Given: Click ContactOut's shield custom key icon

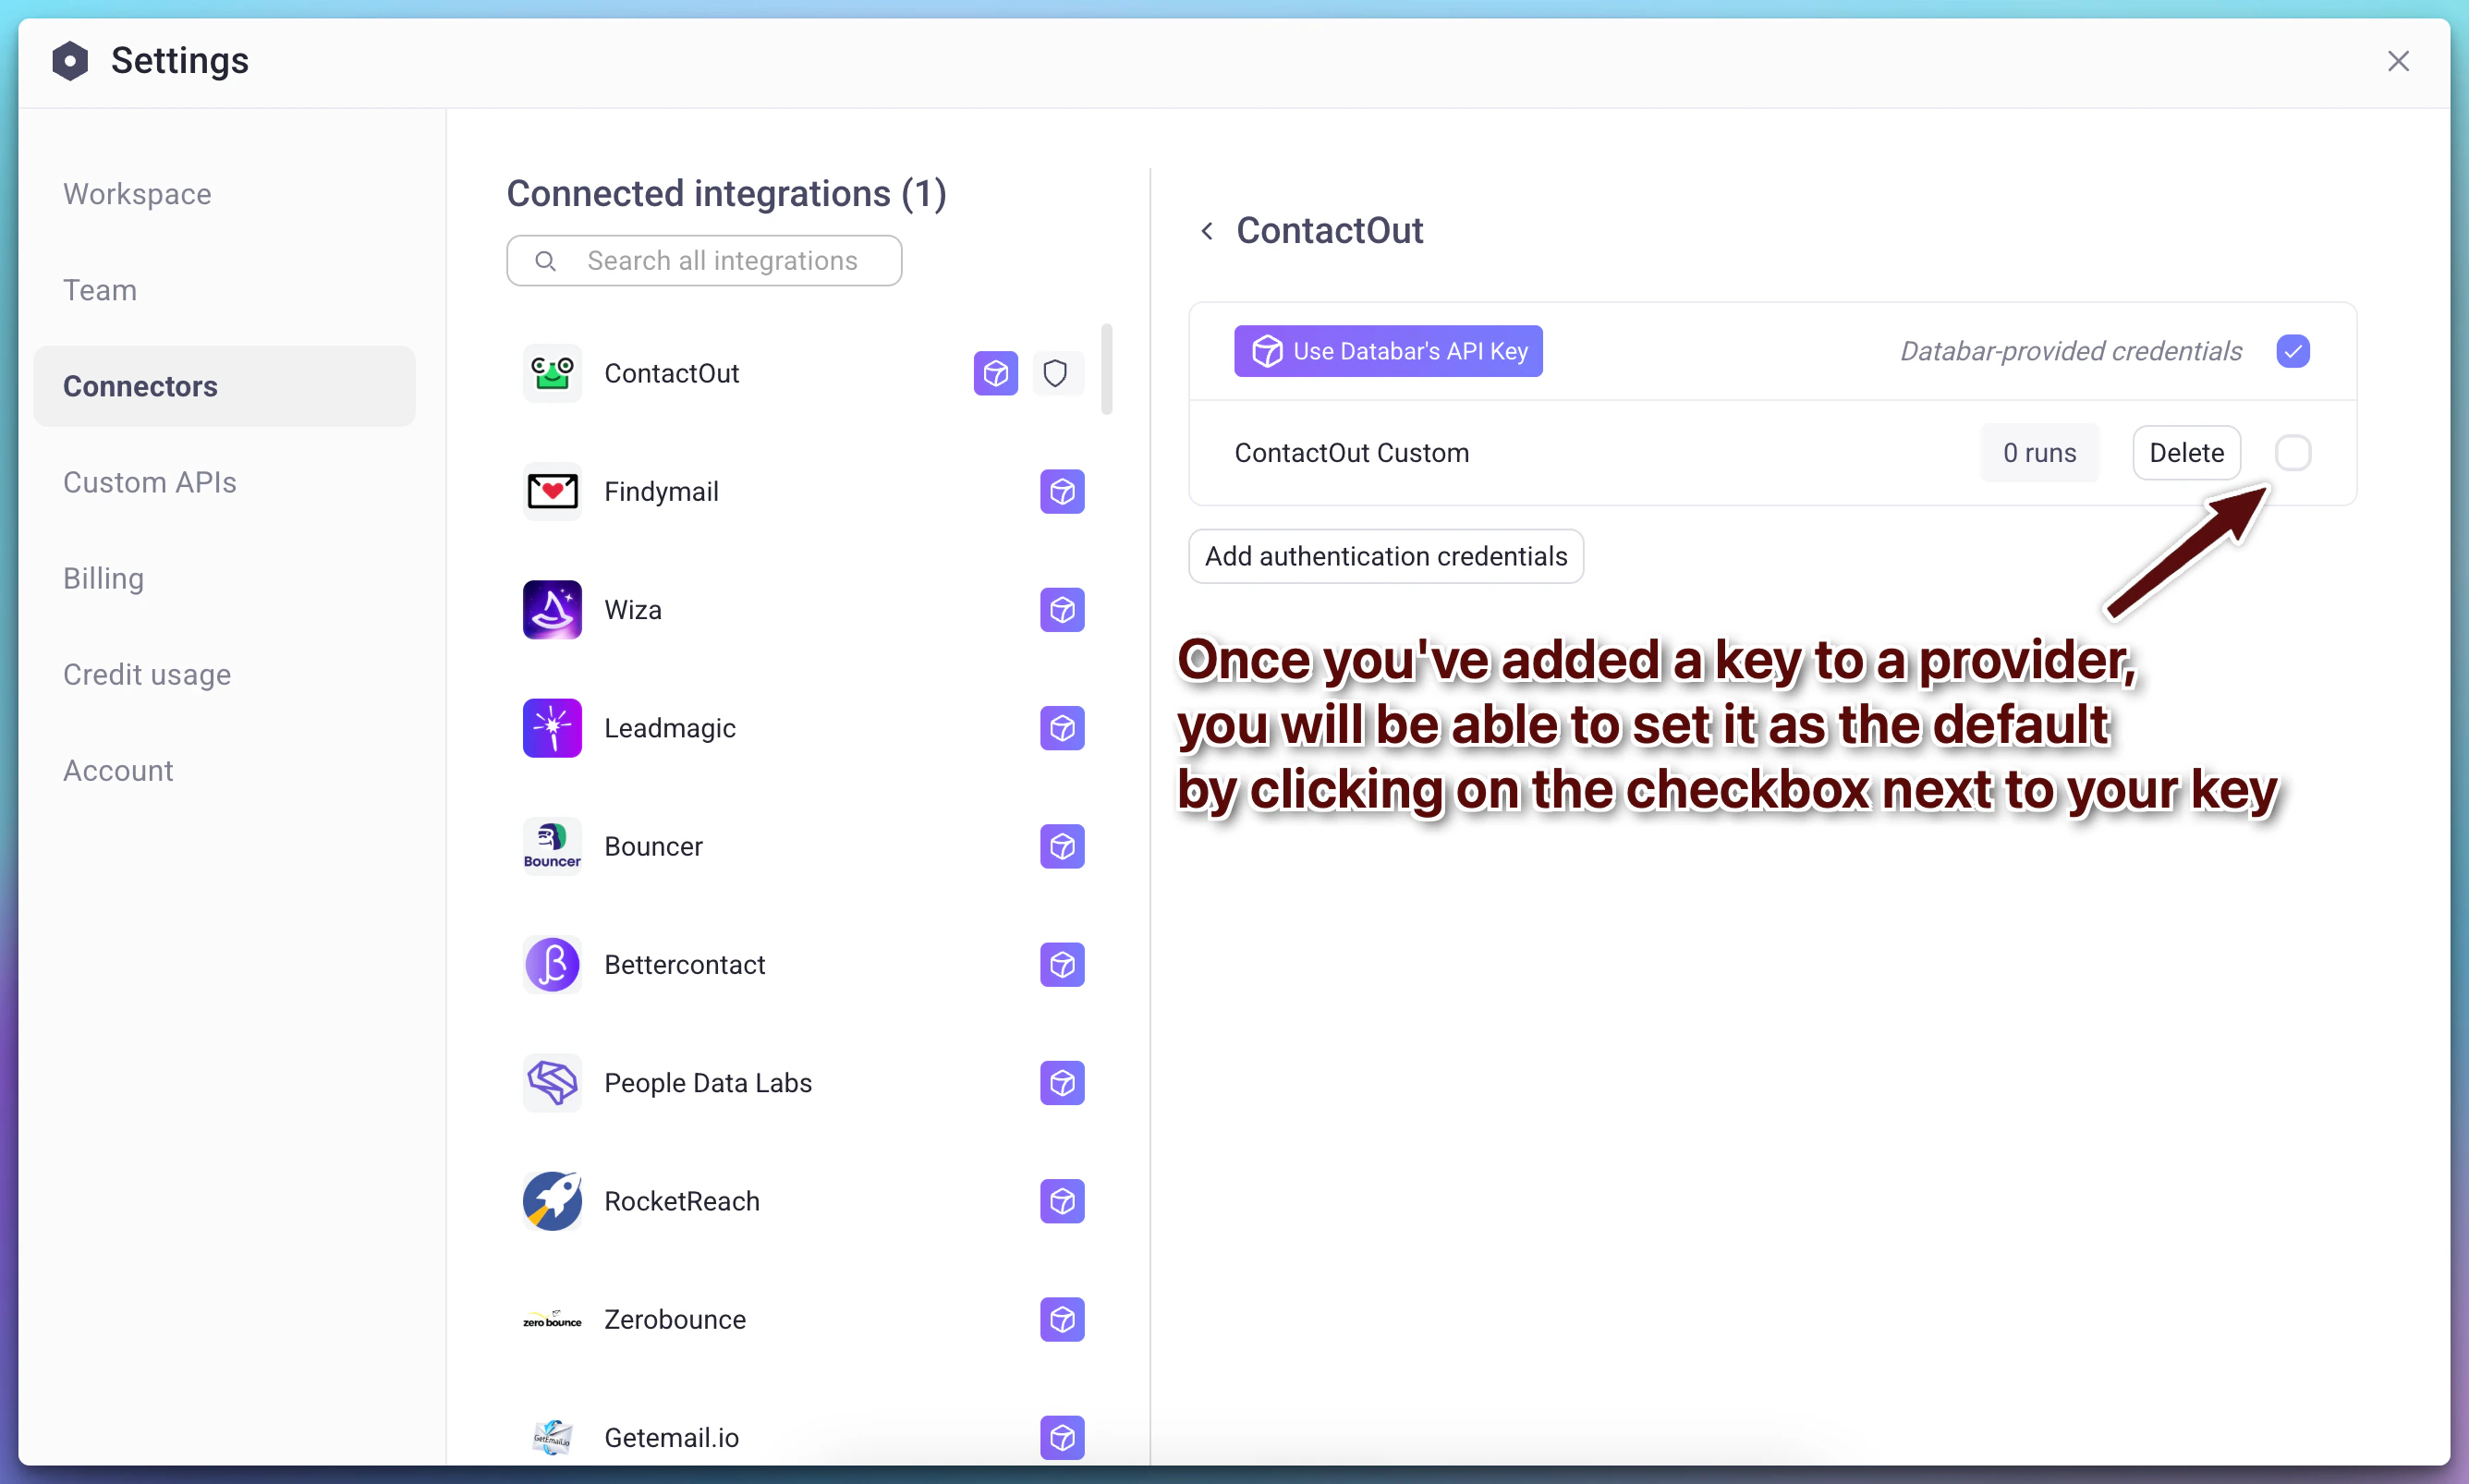Looking at the screenshot, I should (x=1056, y=373).
